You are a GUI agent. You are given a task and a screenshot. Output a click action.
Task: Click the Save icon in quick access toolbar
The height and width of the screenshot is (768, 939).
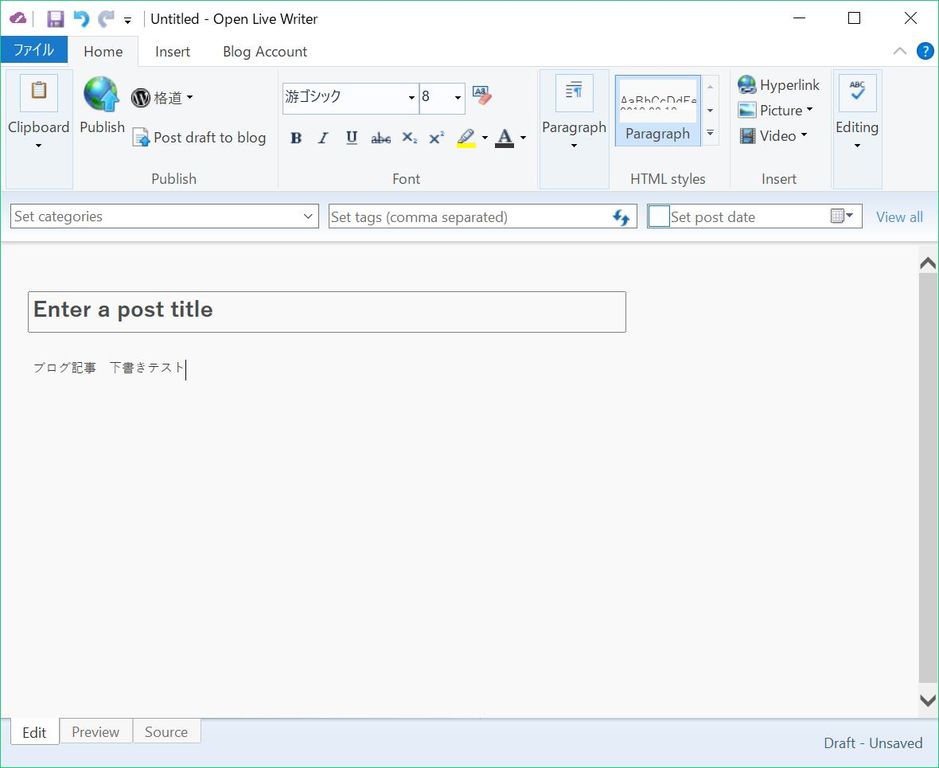tap(55, 19)
